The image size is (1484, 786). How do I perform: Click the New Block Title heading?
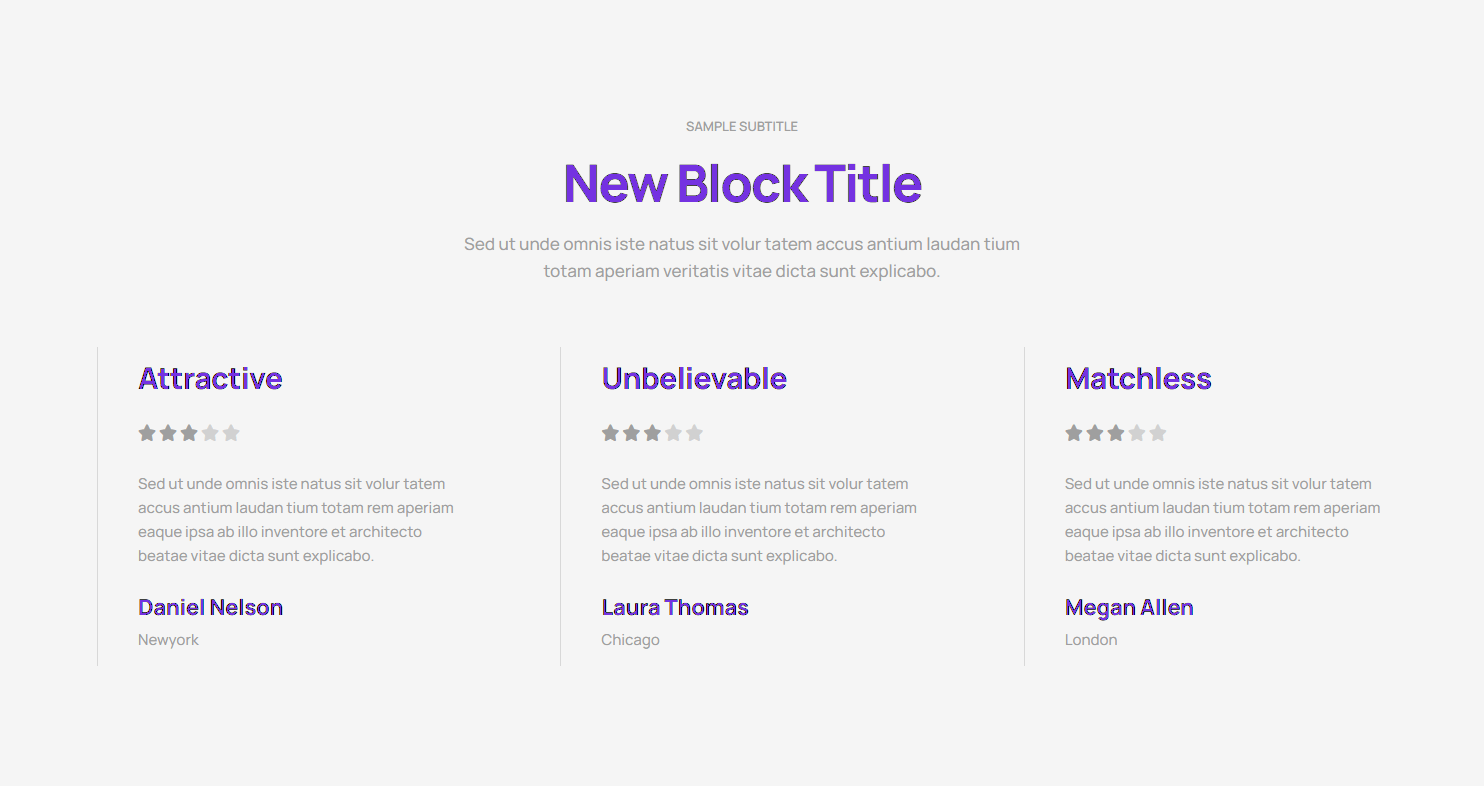[x=742, y=184]
